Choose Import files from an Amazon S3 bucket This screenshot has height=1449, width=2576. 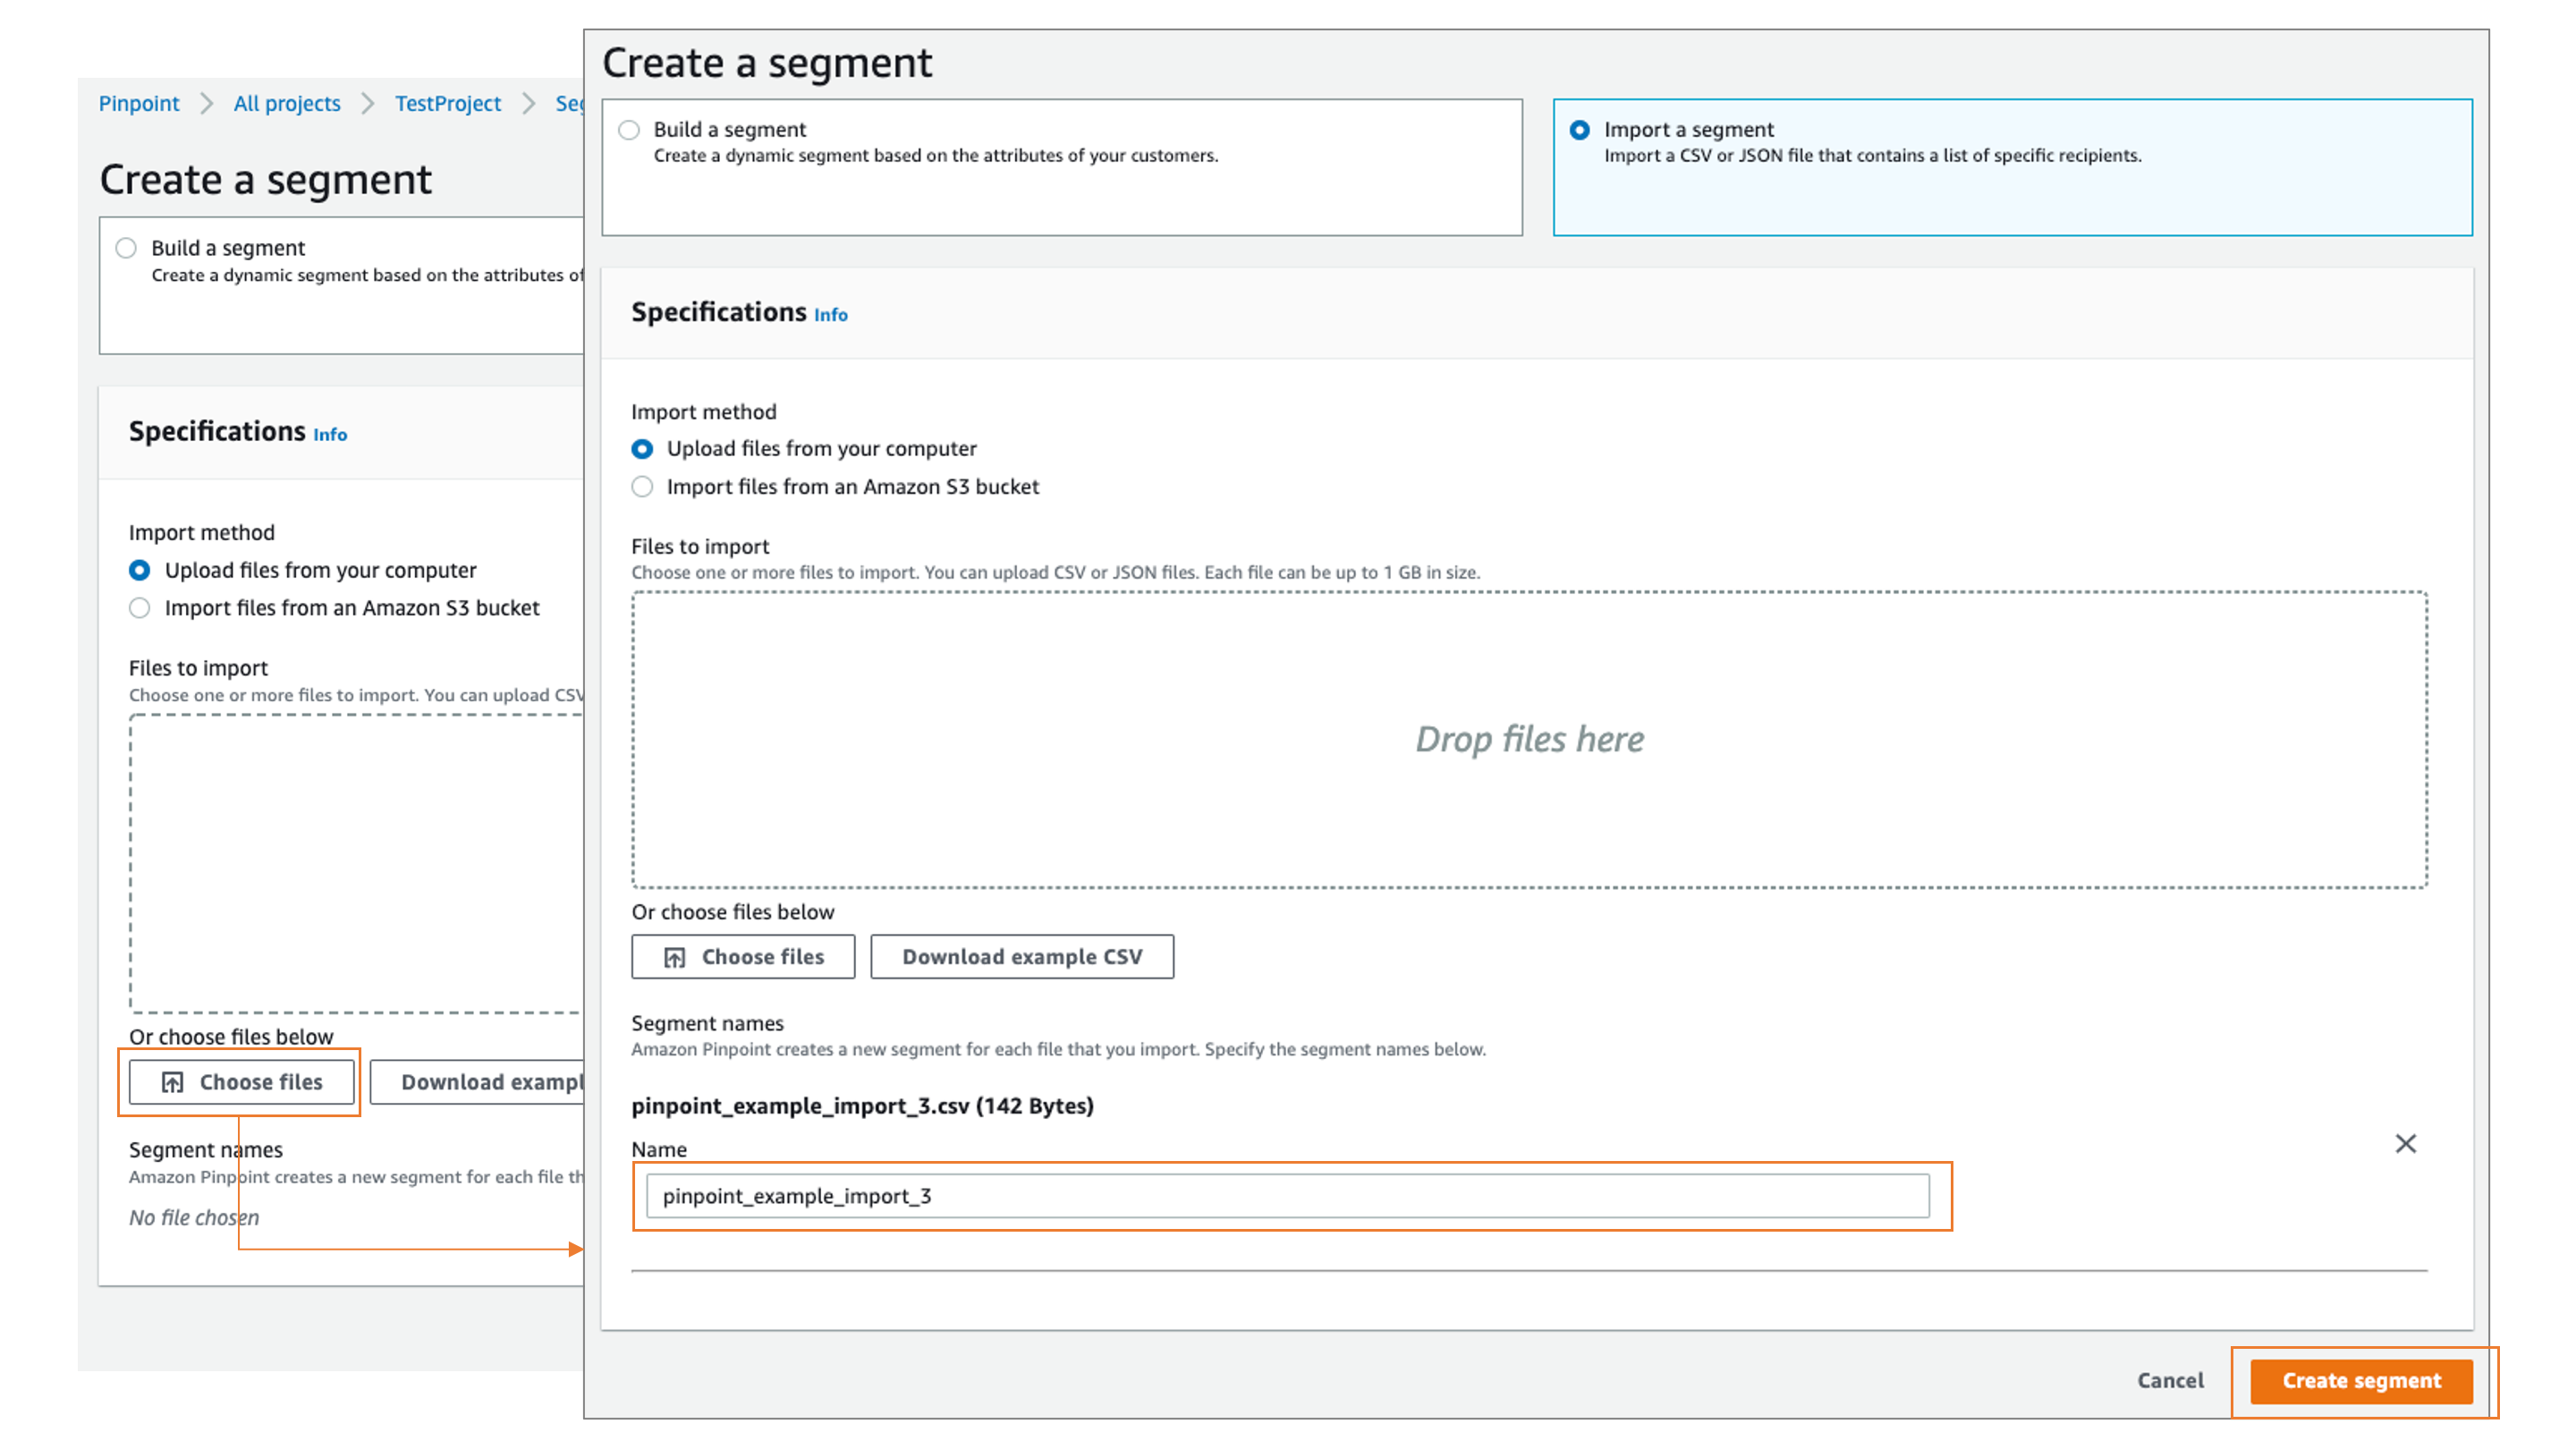(x=643, y=487)
